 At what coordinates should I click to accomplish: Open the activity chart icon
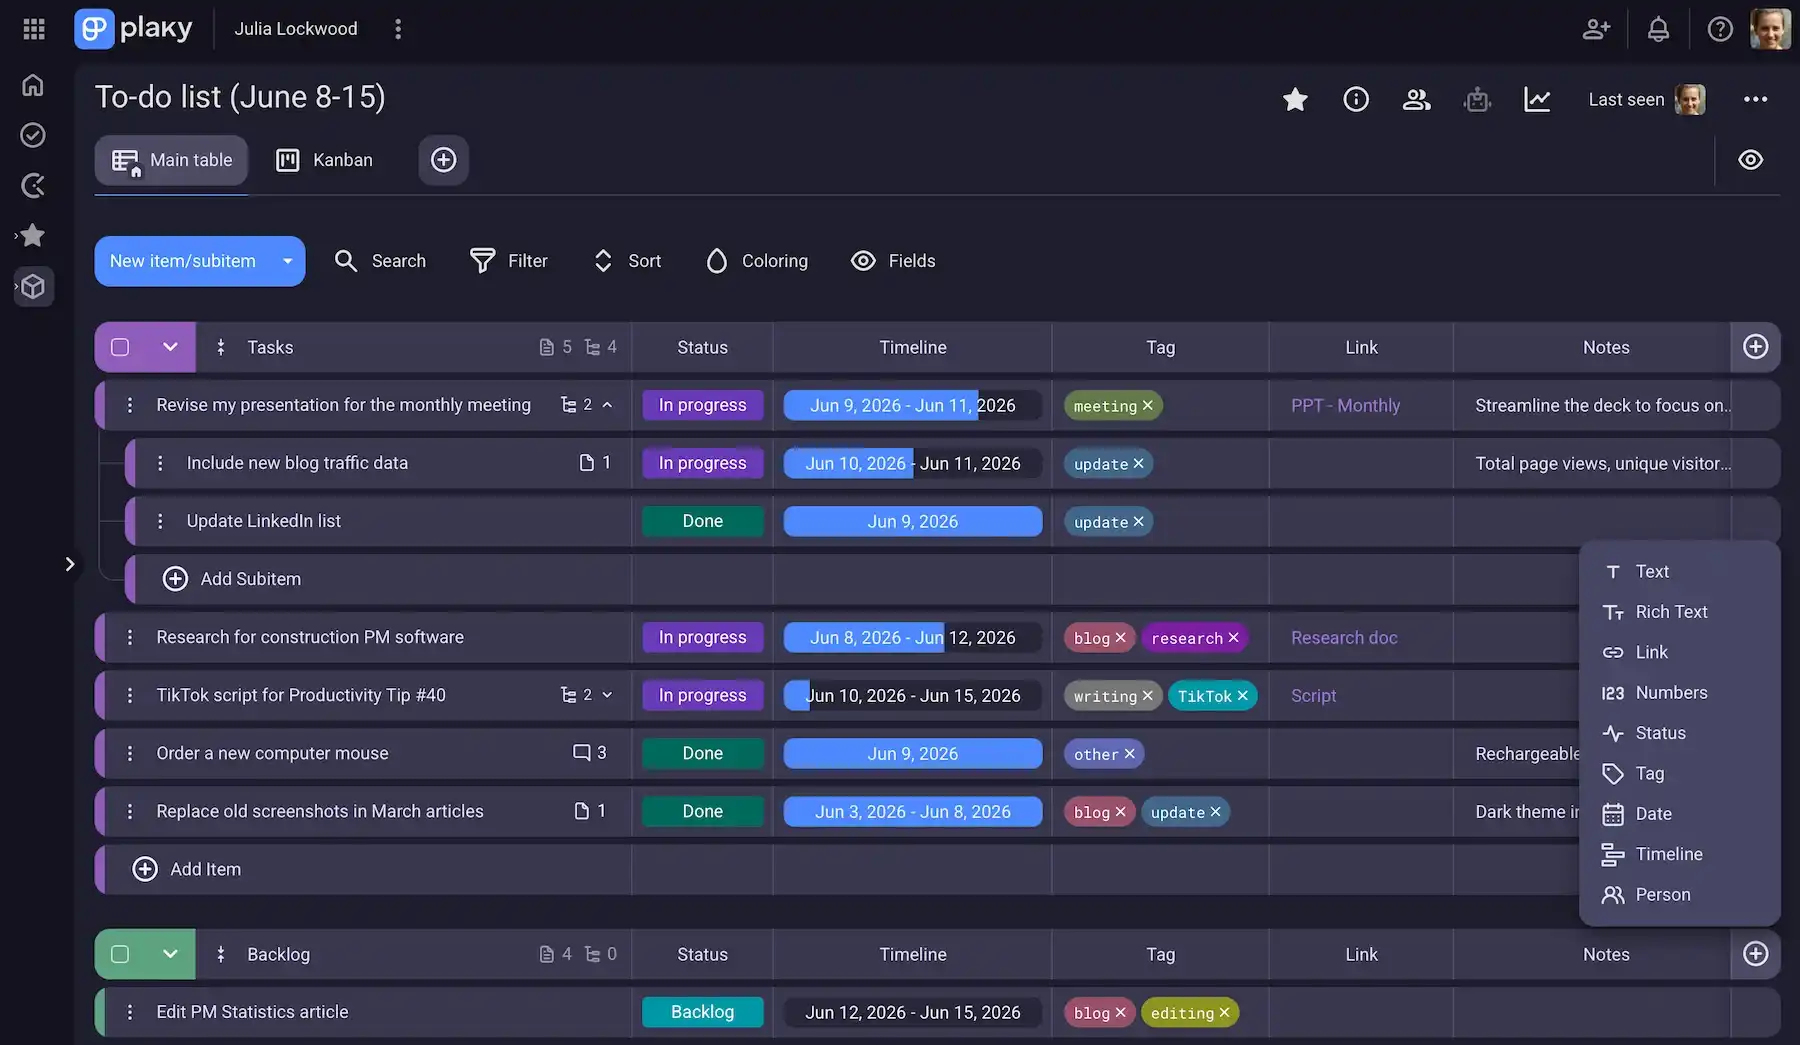click(1537, 99)
